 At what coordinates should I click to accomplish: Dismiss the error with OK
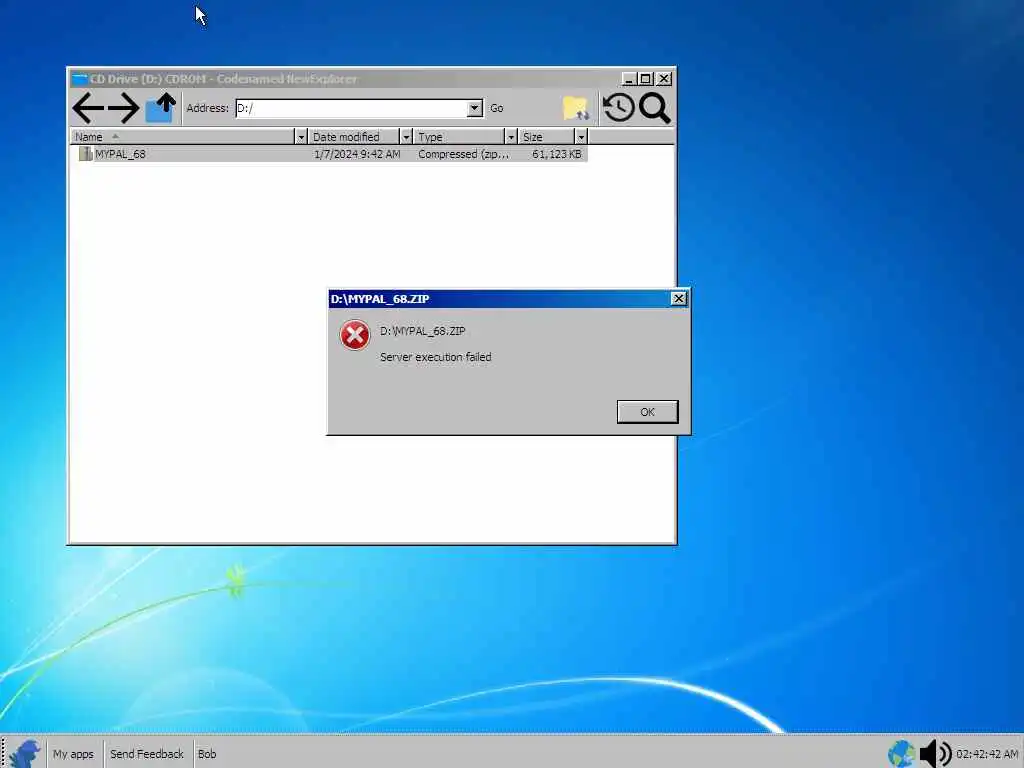pos(647,412)
